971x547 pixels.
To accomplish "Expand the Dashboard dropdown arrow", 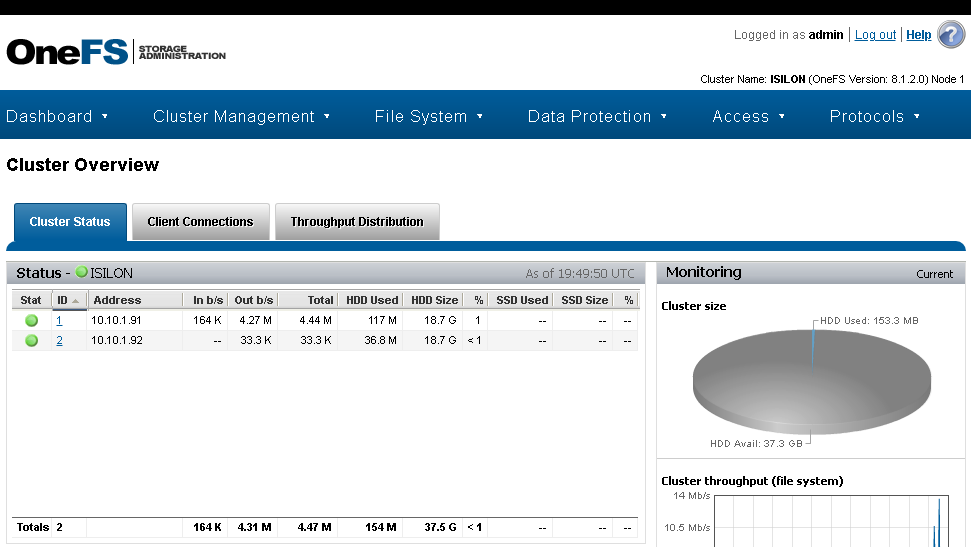I will pos(105,116).
